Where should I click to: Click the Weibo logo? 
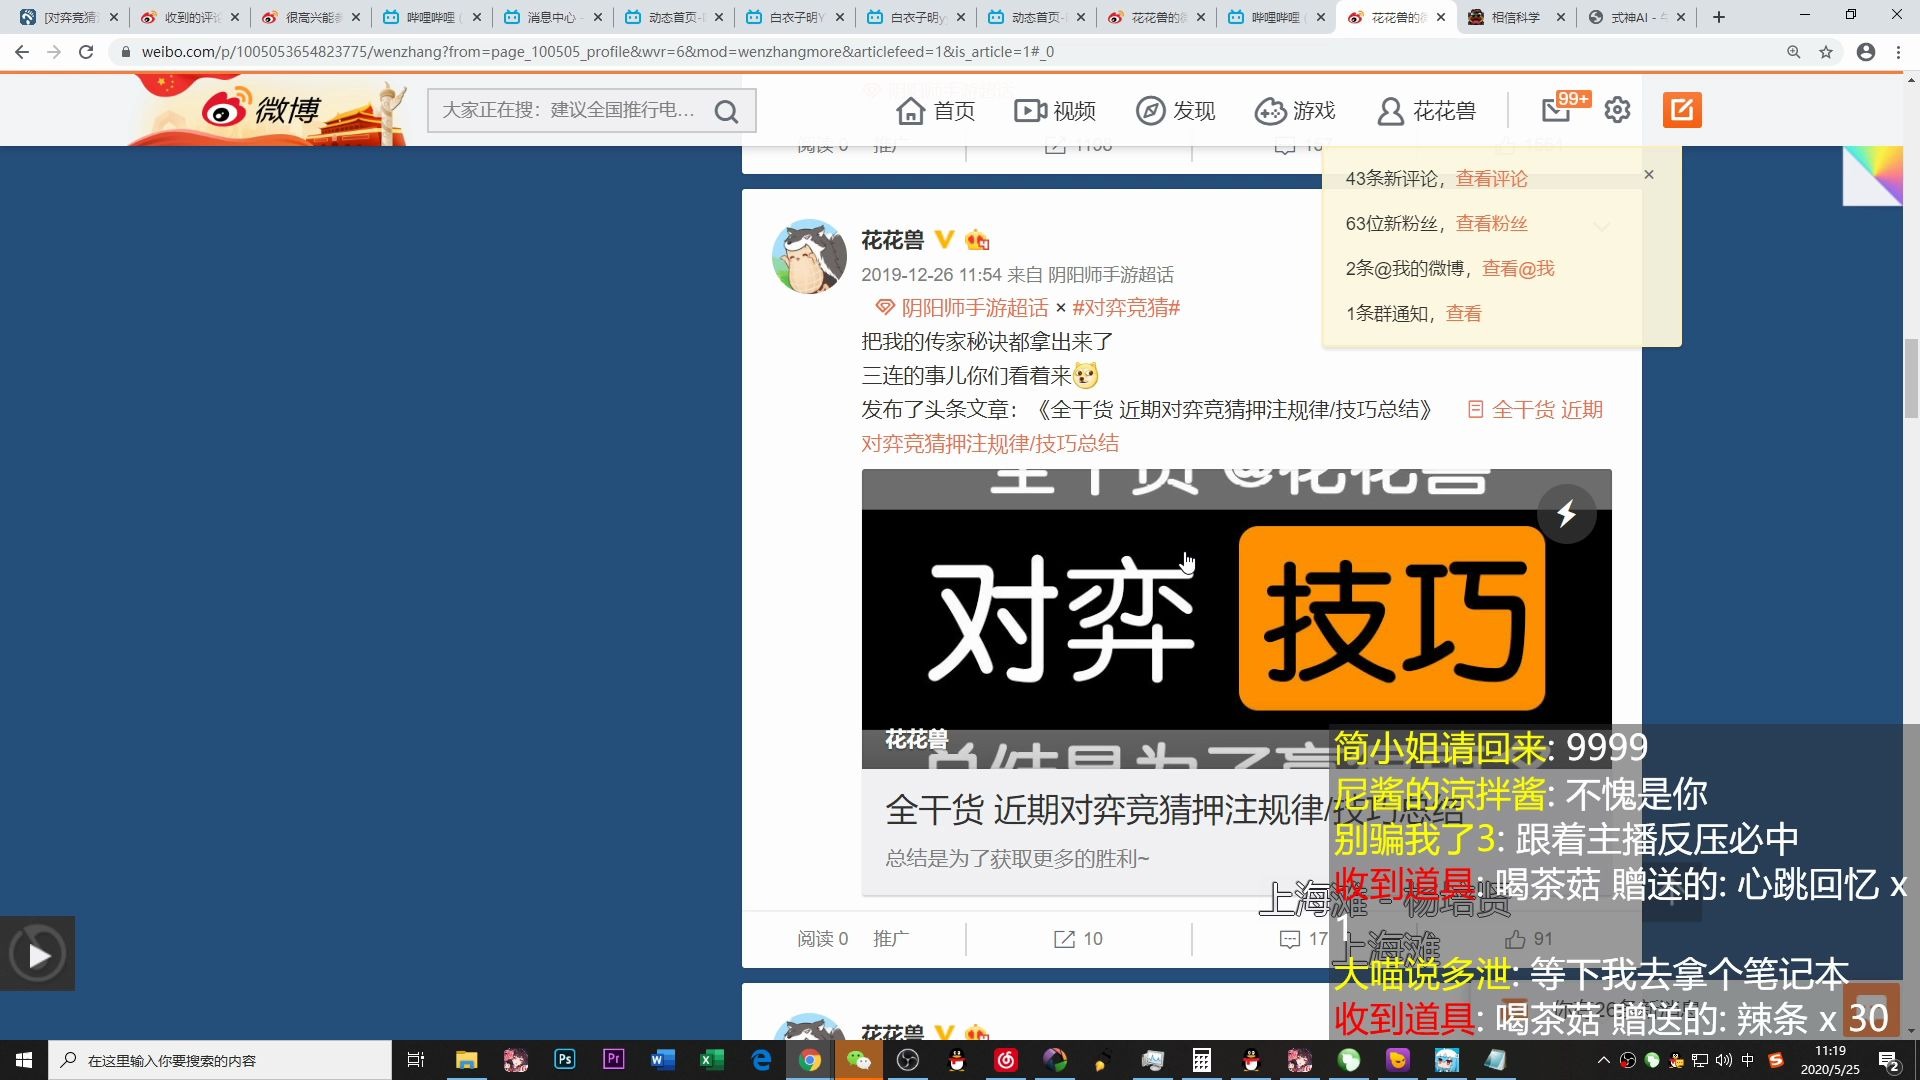[x=262, y=108]
